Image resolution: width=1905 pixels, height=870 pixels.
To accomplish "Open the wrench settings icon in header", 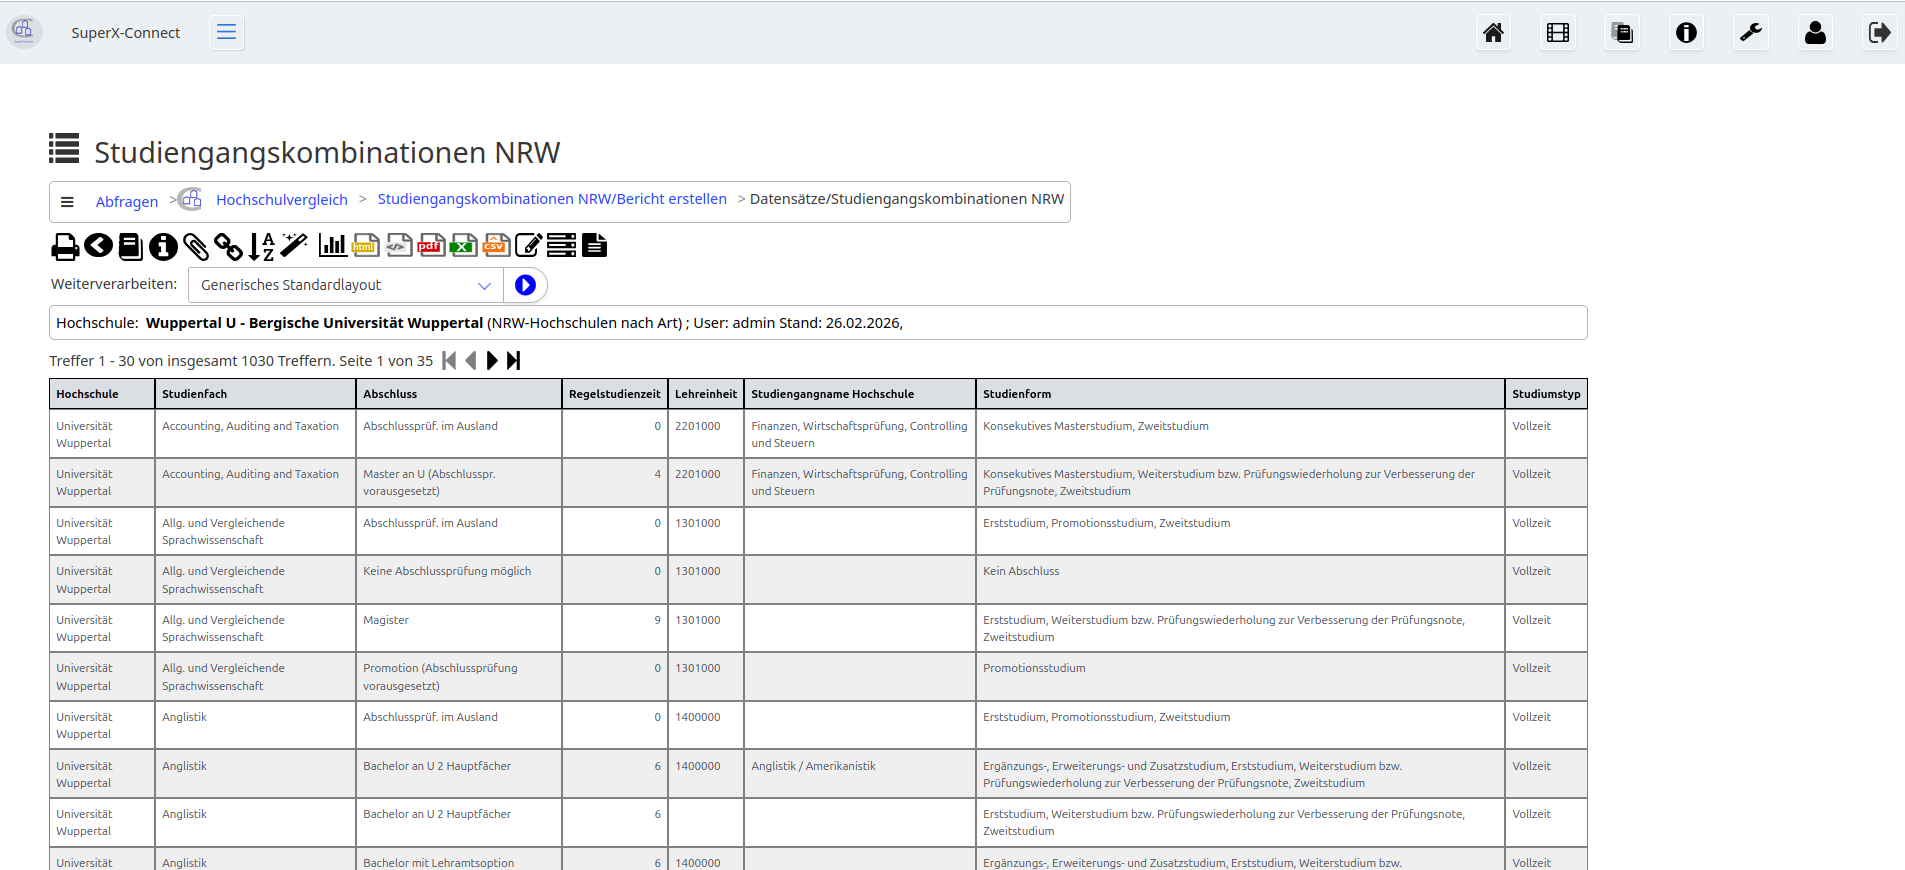I will (1751, 33).
